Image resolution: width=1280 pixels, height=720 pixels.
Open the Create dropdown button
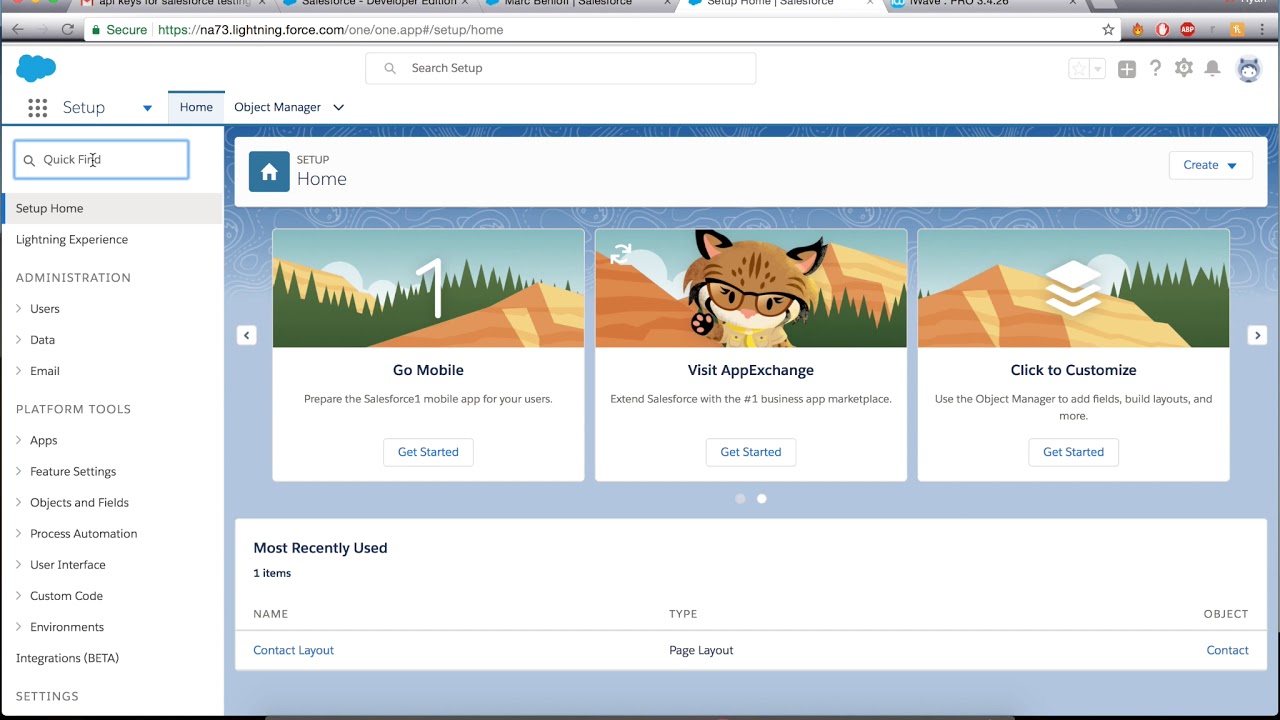pos(1210,165)
